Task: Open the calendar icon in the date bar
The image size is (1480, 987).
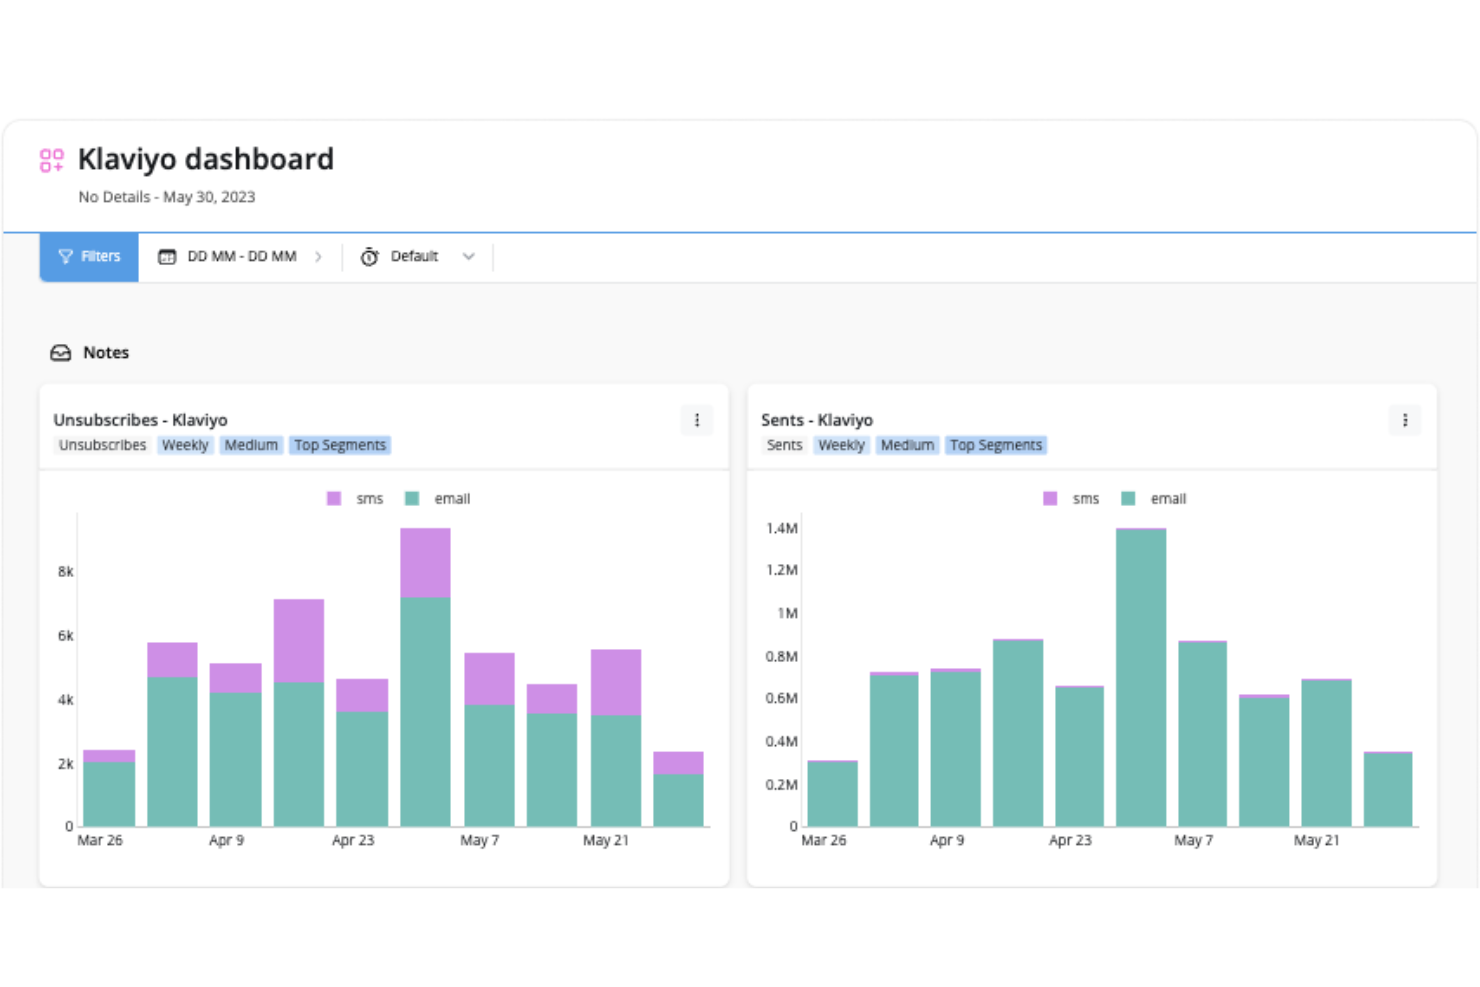Action: pyautogui.click(x=168, y=256)
